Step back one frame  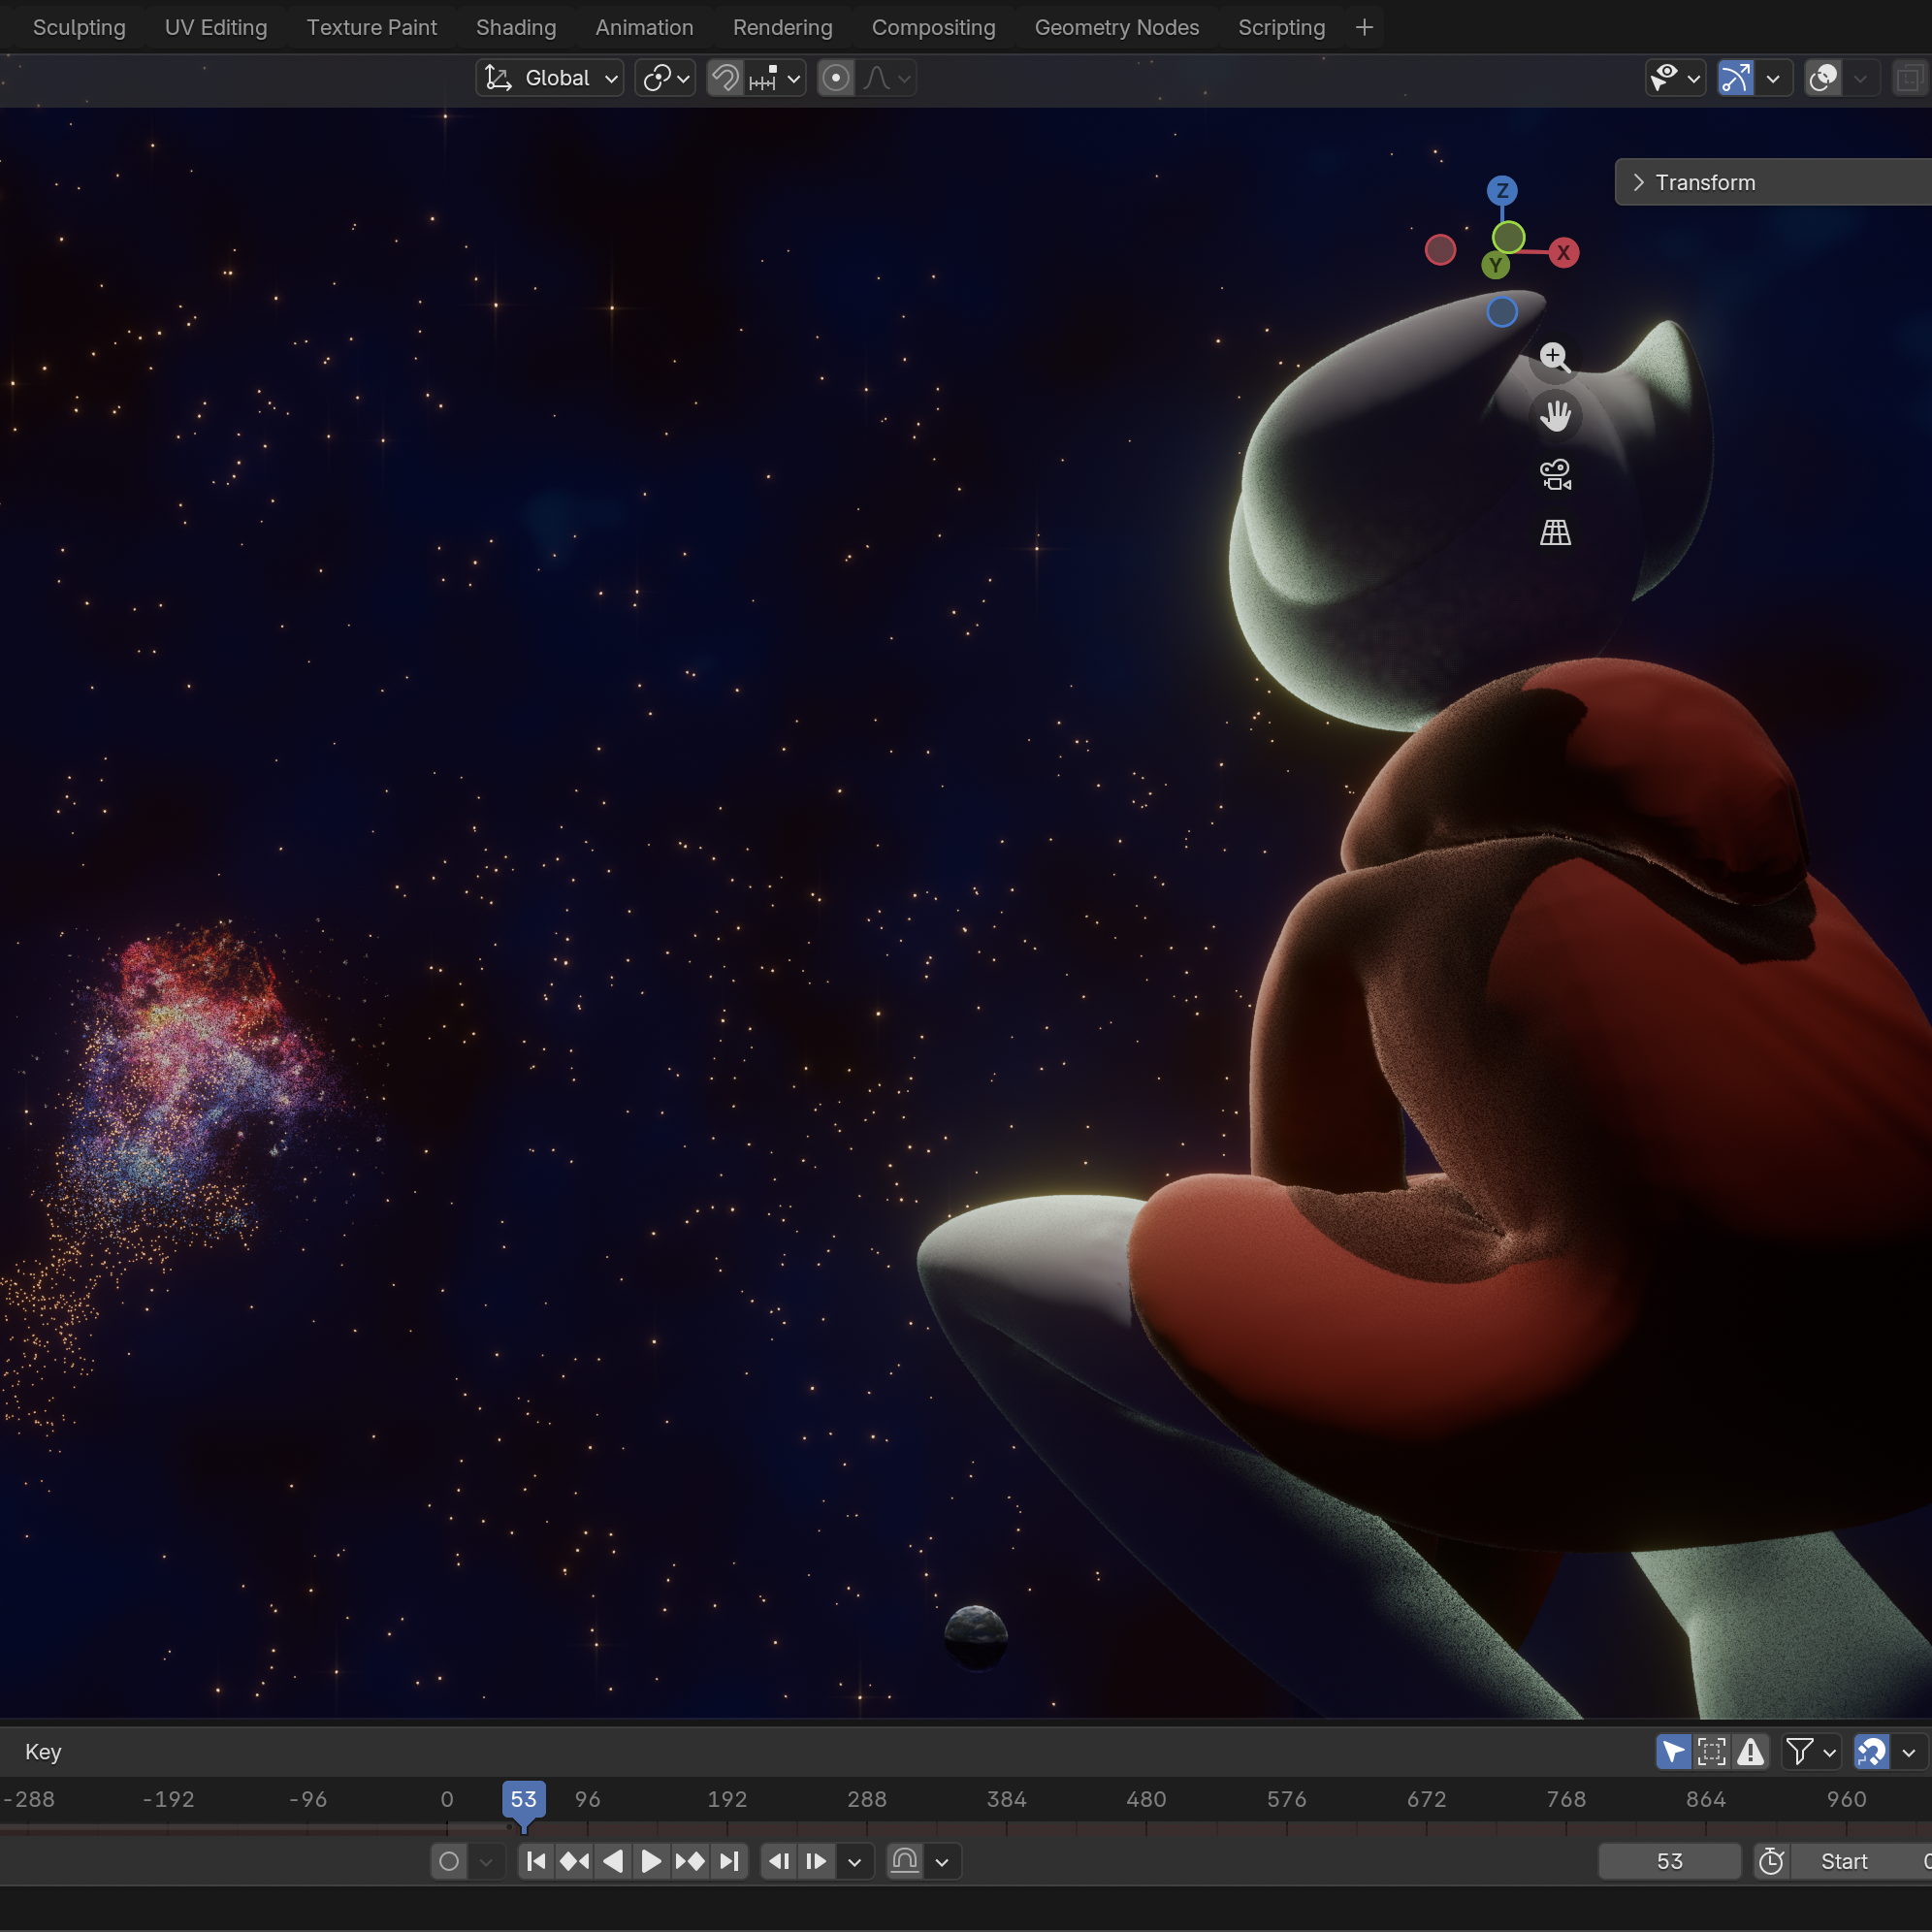779,1861
